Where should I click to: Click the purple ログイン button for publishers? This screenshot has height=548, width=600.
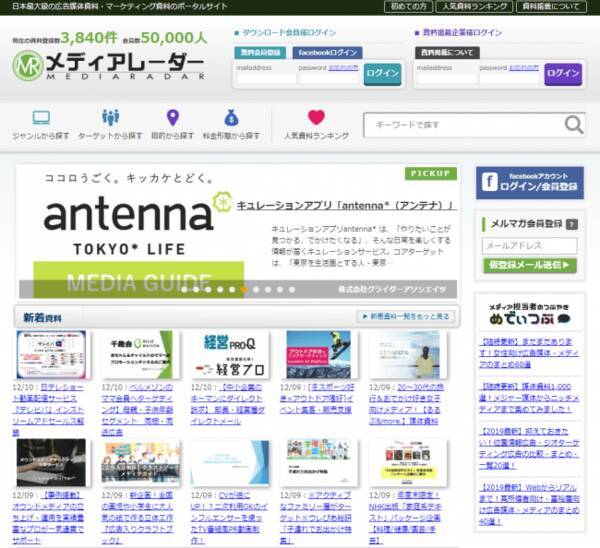[x=562, y=73]
